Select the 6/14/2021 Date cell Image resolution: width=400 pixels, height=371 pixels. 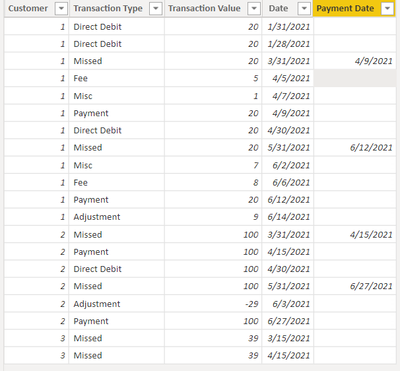(x=288, y=217)
